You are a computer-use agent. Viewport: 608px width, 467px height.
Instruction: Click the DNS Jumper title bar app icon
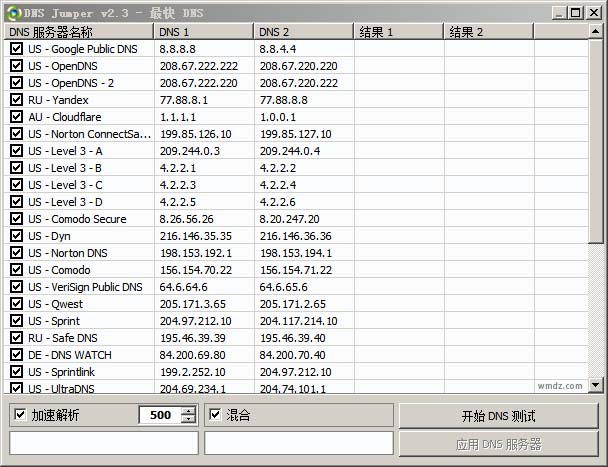pos(14,13)
